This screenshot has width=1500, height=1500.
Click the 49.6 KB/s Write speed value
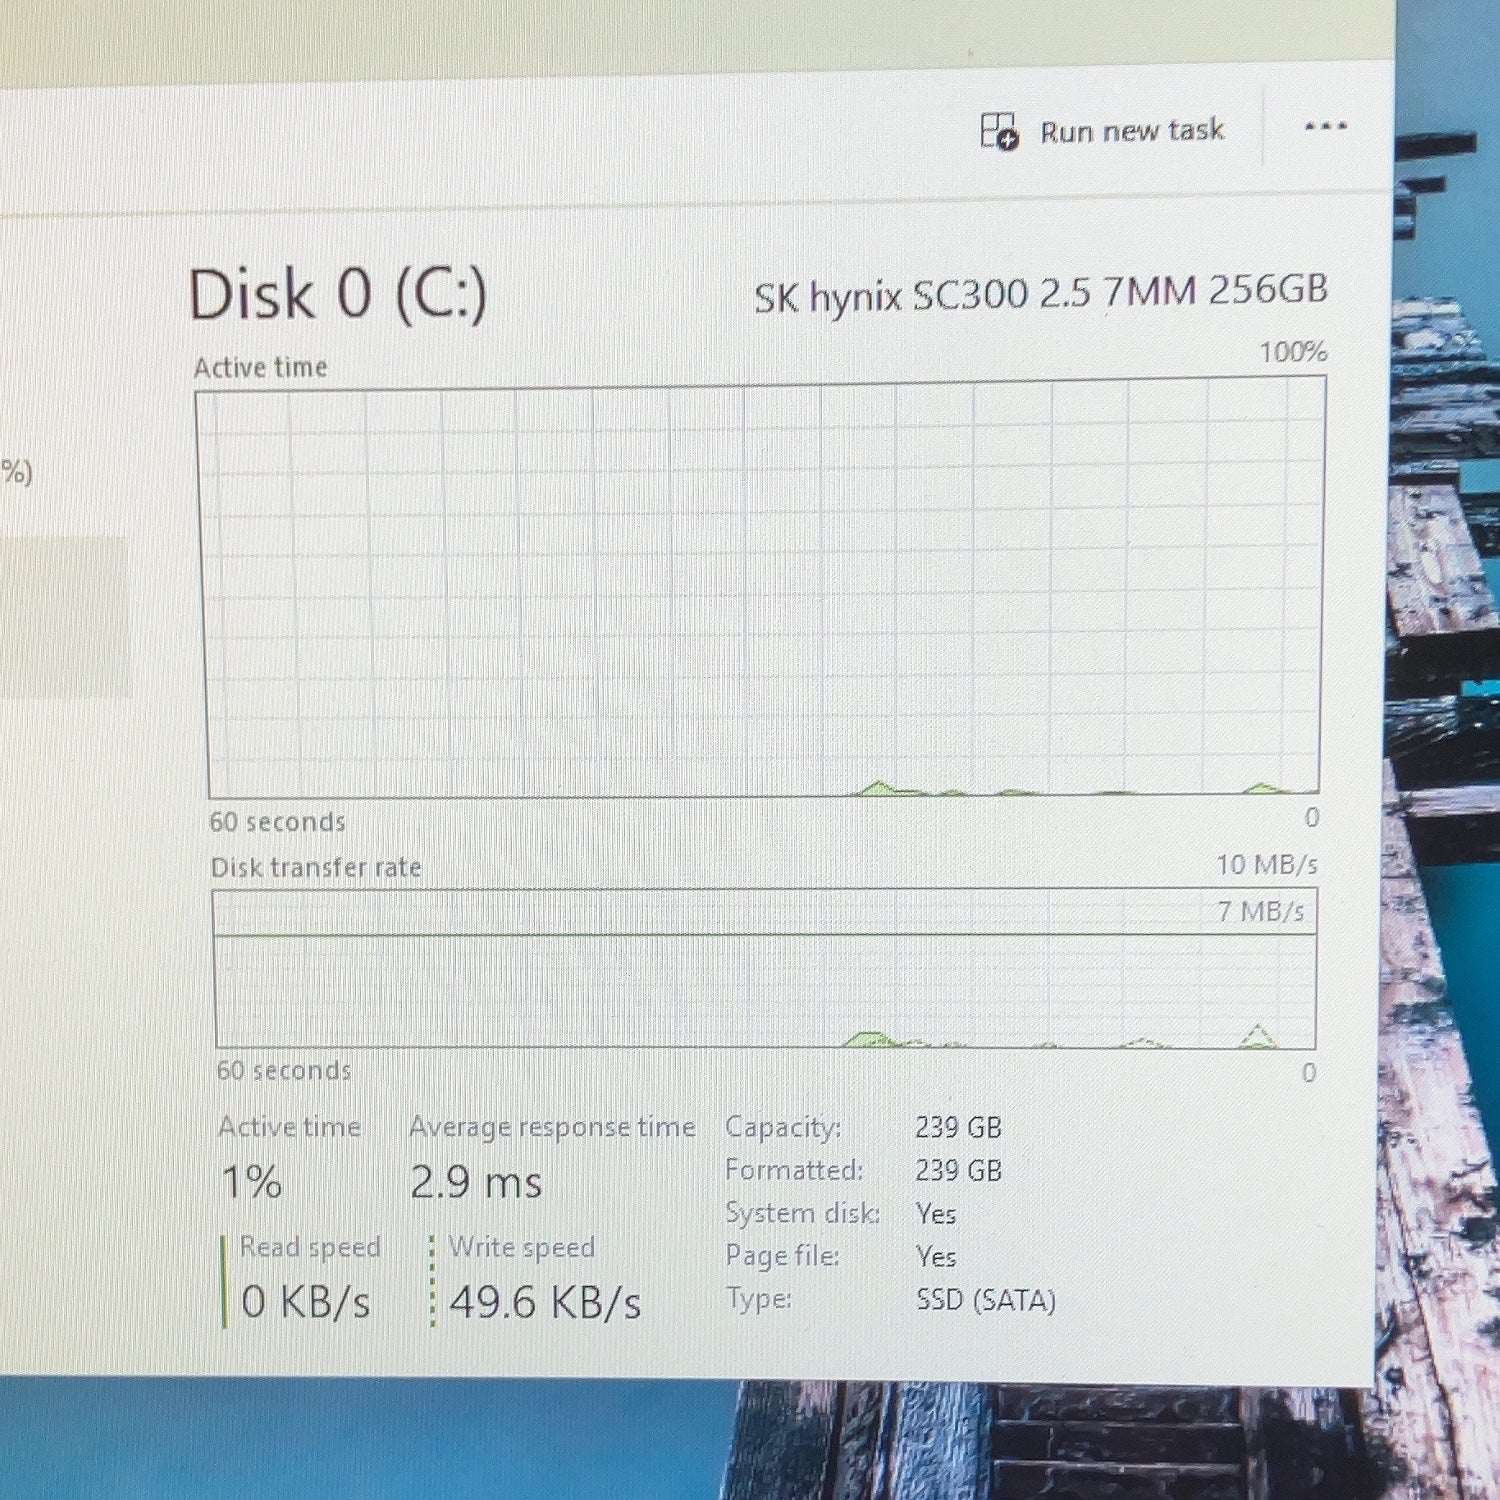click(545, 1302)
